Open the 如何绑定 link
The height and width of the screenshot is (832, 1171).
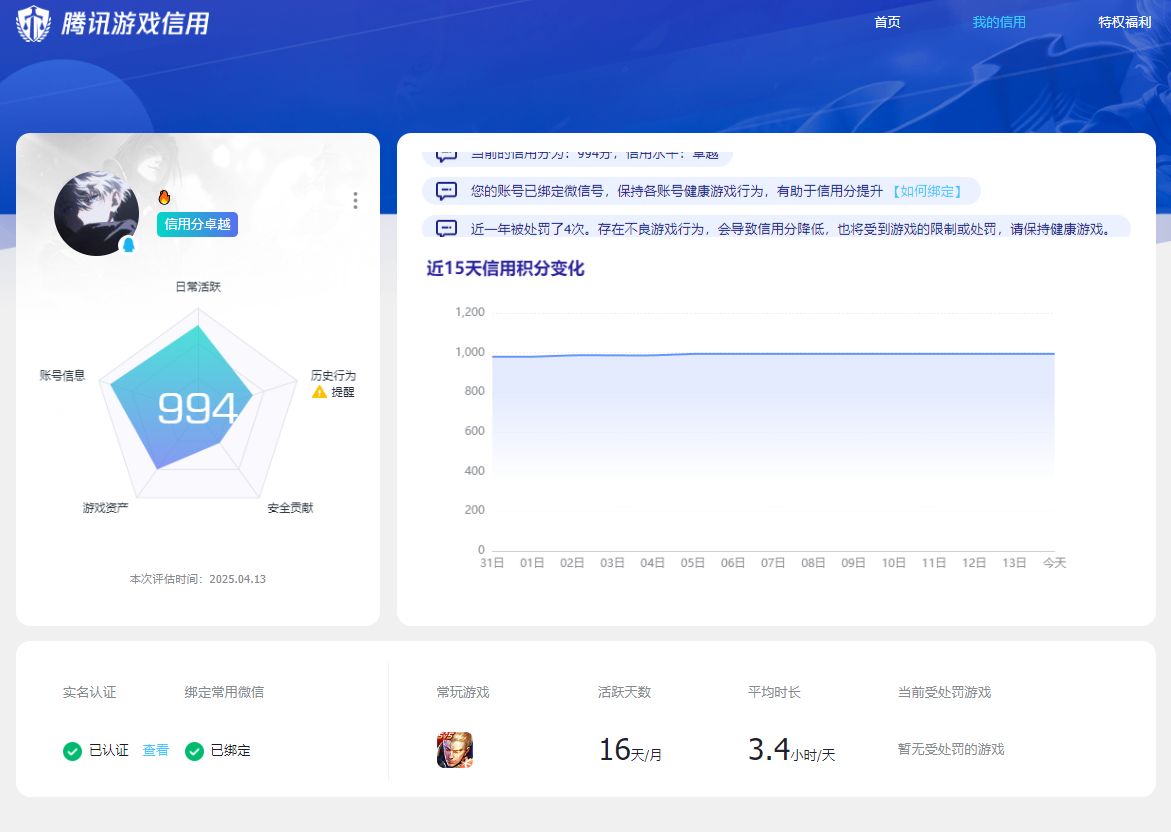click(x=927, y=191)
